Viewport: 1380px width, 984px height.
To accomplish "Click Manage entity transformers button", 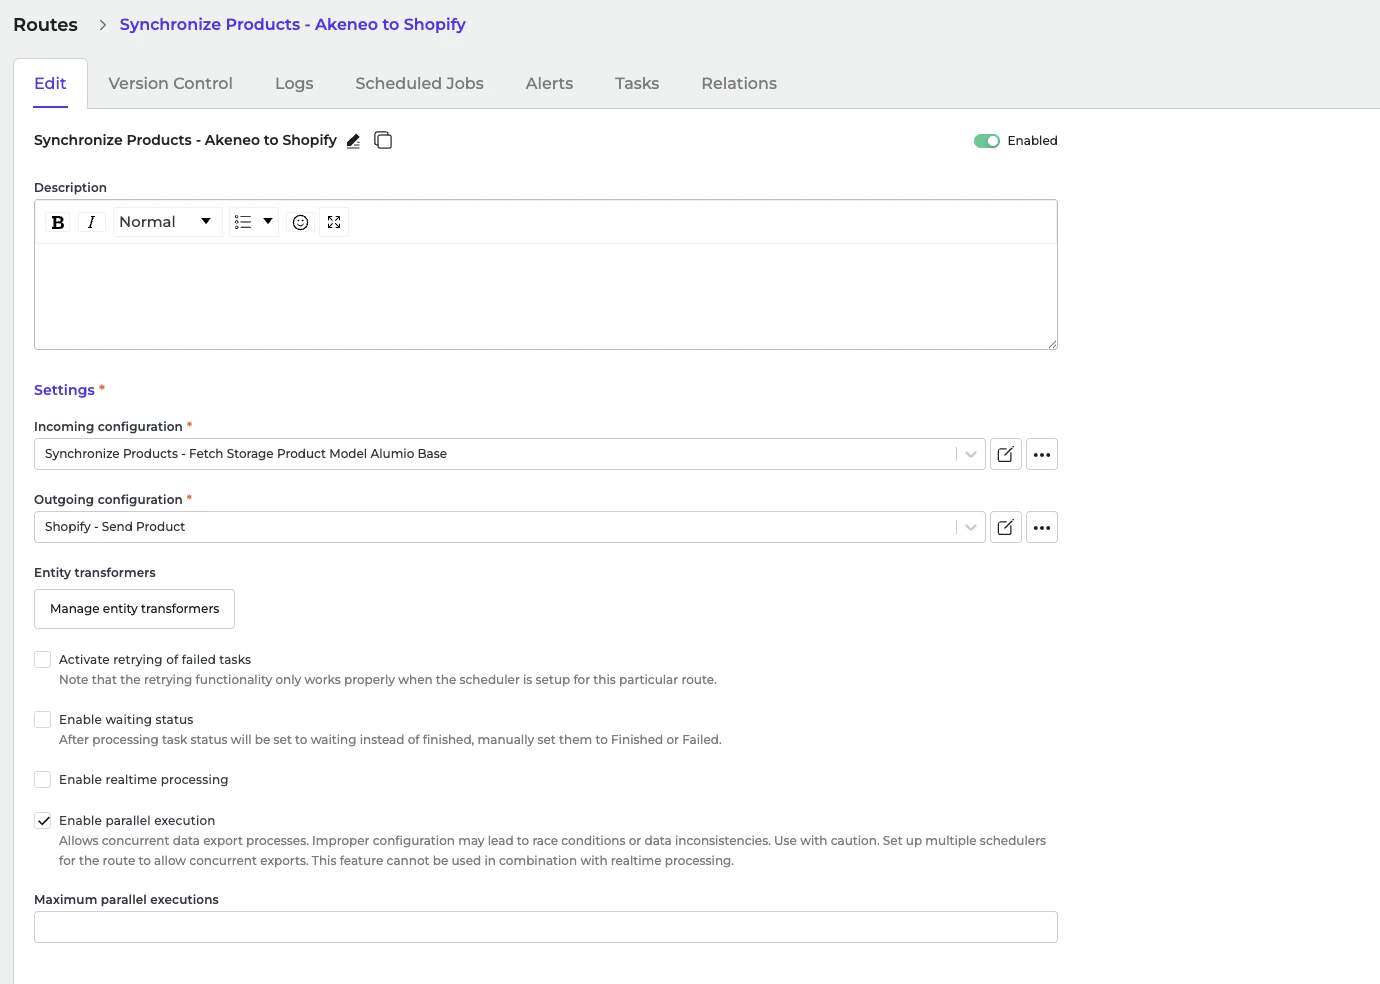I will [134, 609].
